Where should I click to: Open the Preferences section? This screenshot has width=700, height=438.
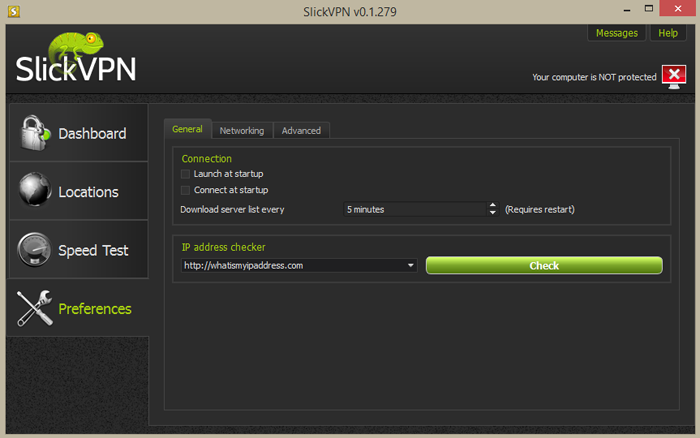pyautogui.click(x=79, y=308)
